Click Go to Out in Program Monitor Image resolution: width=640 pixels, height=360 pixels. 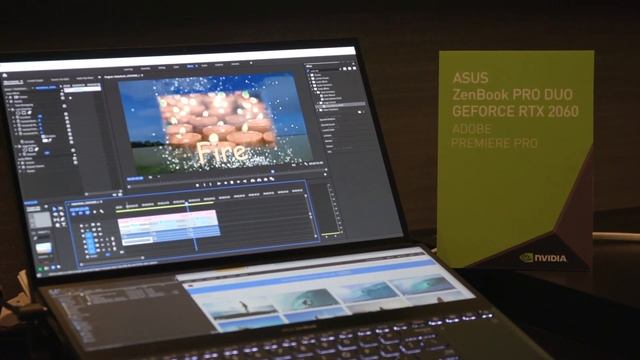point(245,182)
